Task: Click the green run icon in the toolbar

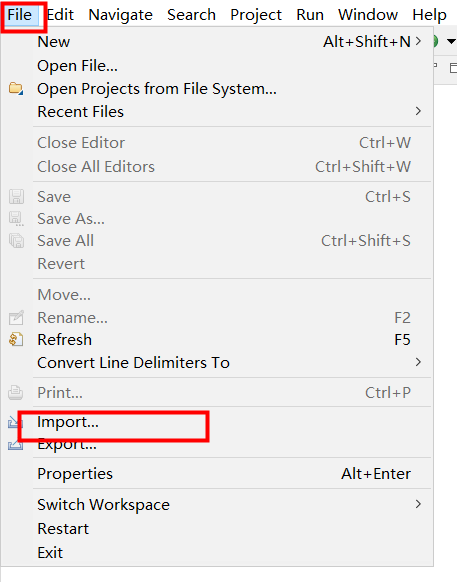Action: tap(435, 41)
